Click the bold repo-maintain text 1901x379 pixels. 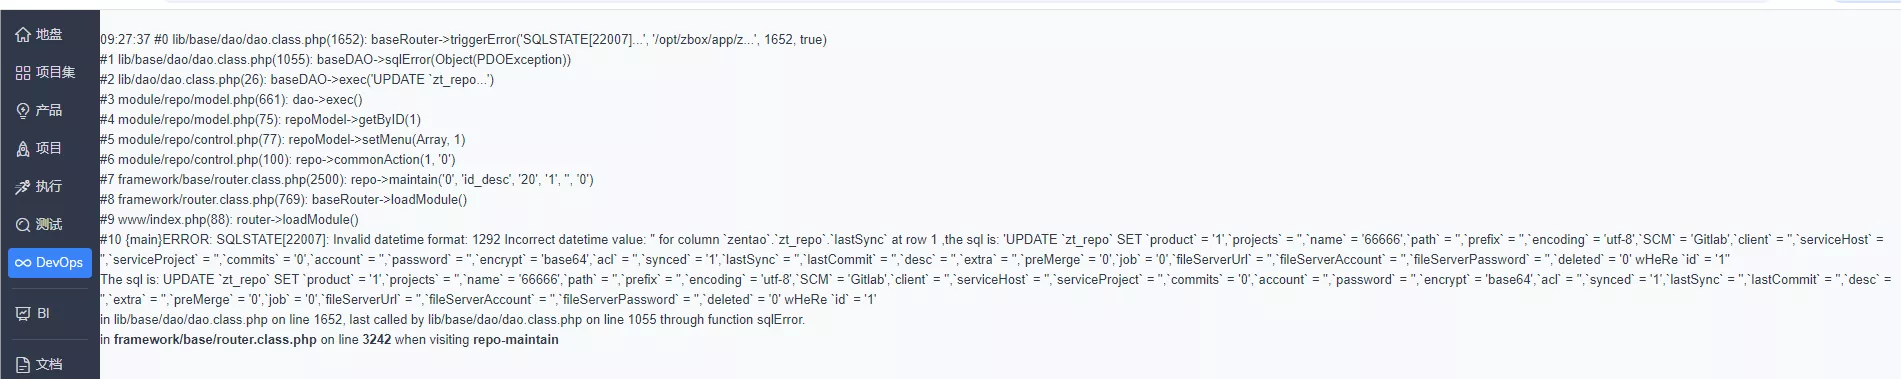tap(516, 340)
